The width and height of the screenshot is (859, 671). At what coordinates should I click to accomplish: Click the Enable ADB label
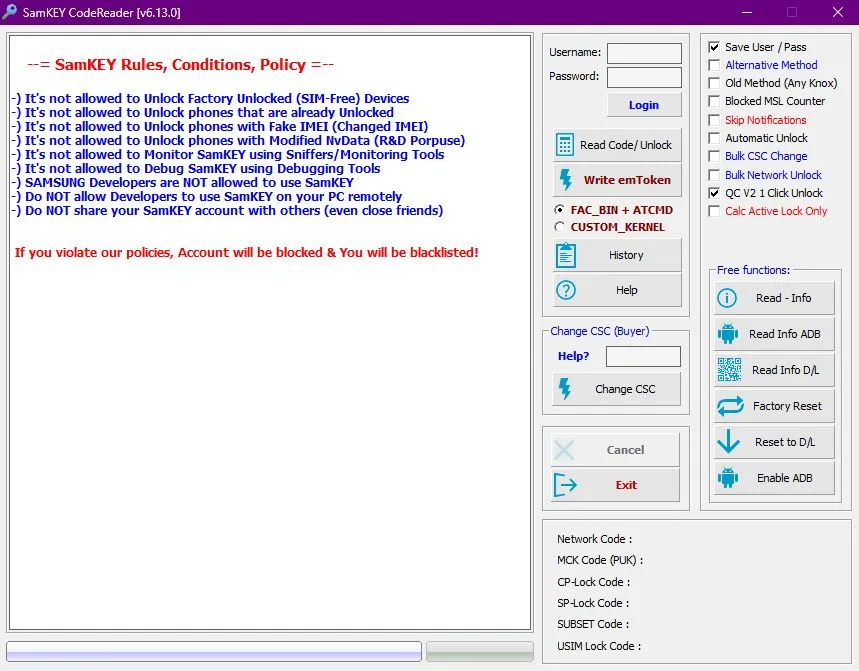click(x=784, y=478)
